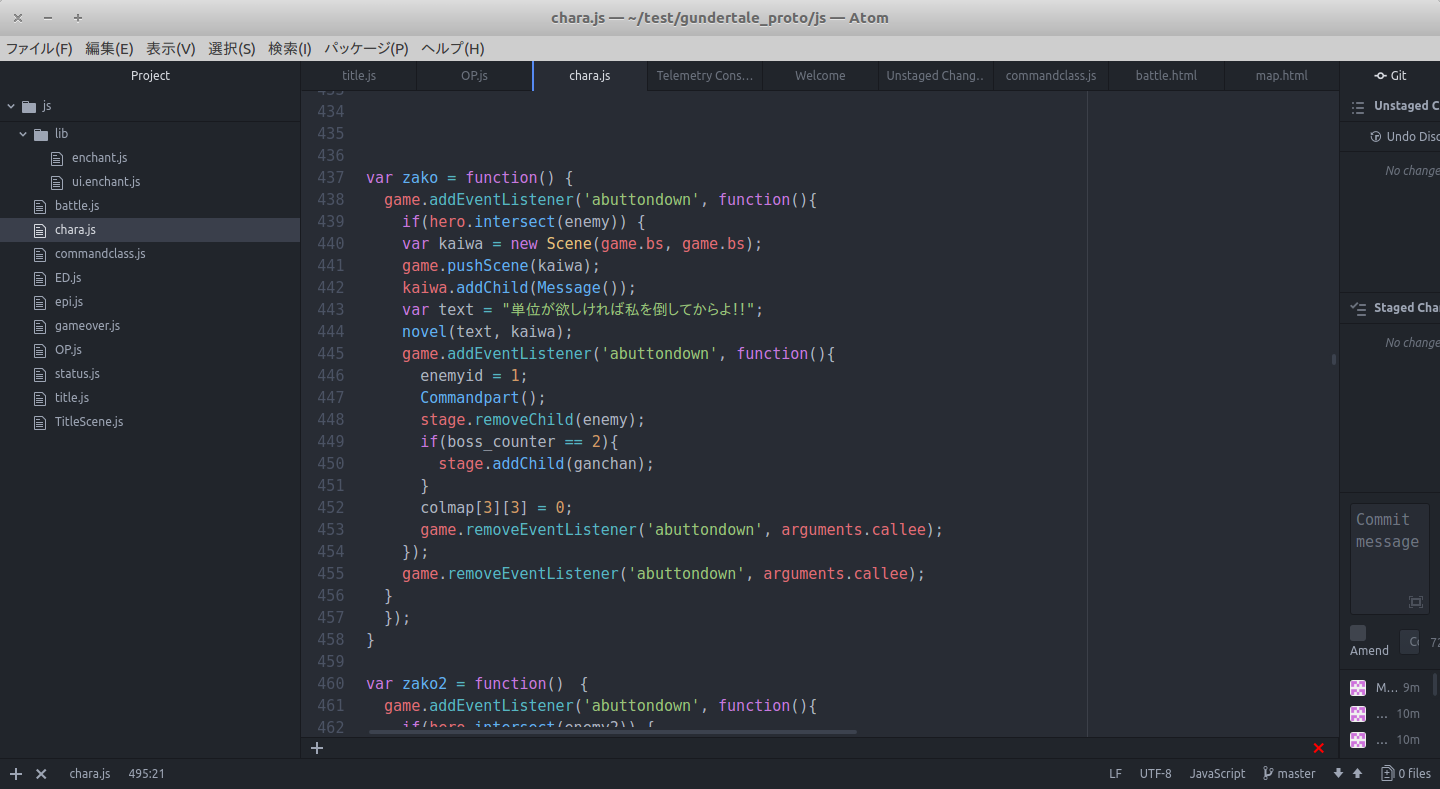Click the git fetch down arrow
1440x789 pixels.
[x=1338, y=773]
